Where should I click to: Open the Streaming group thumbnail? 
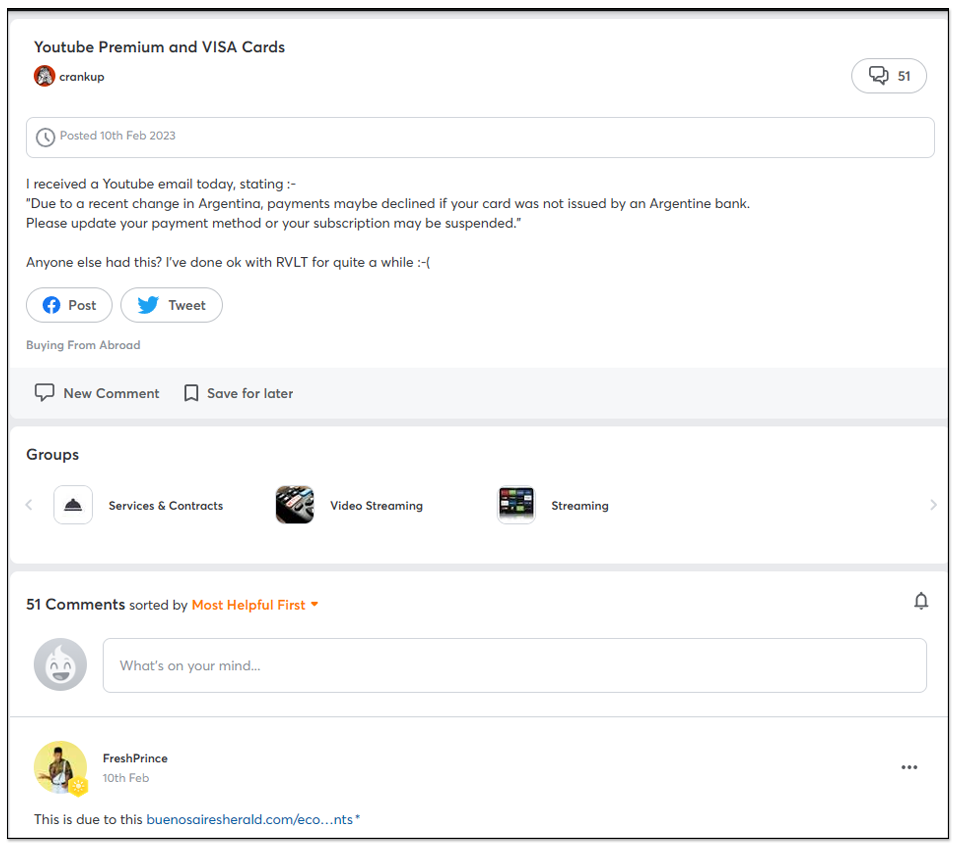coord(516,505)
